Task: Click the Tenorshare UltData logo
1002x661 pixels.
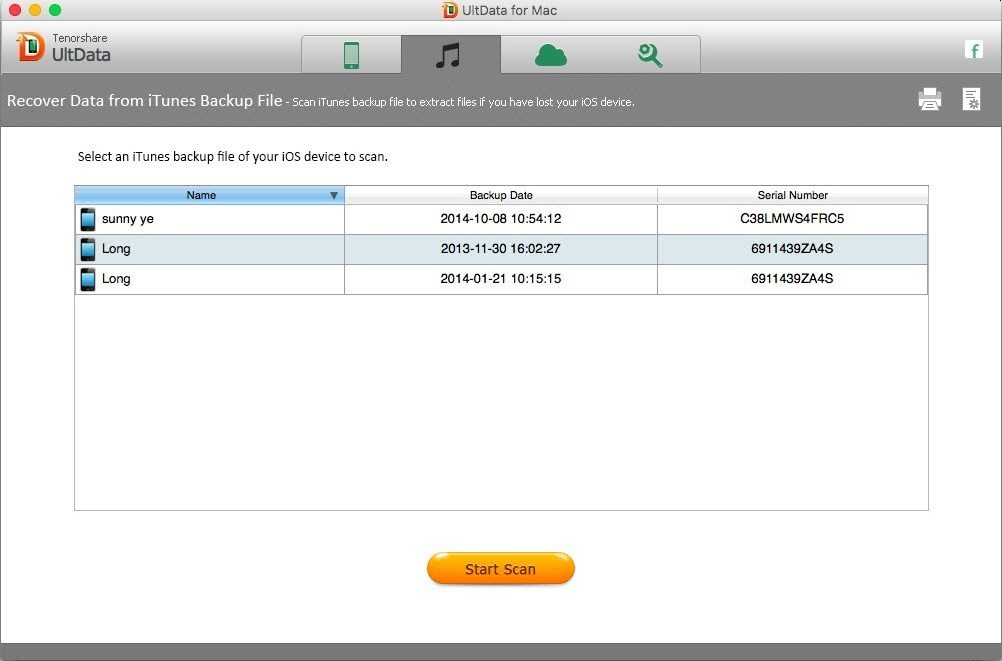Action: 63,47
